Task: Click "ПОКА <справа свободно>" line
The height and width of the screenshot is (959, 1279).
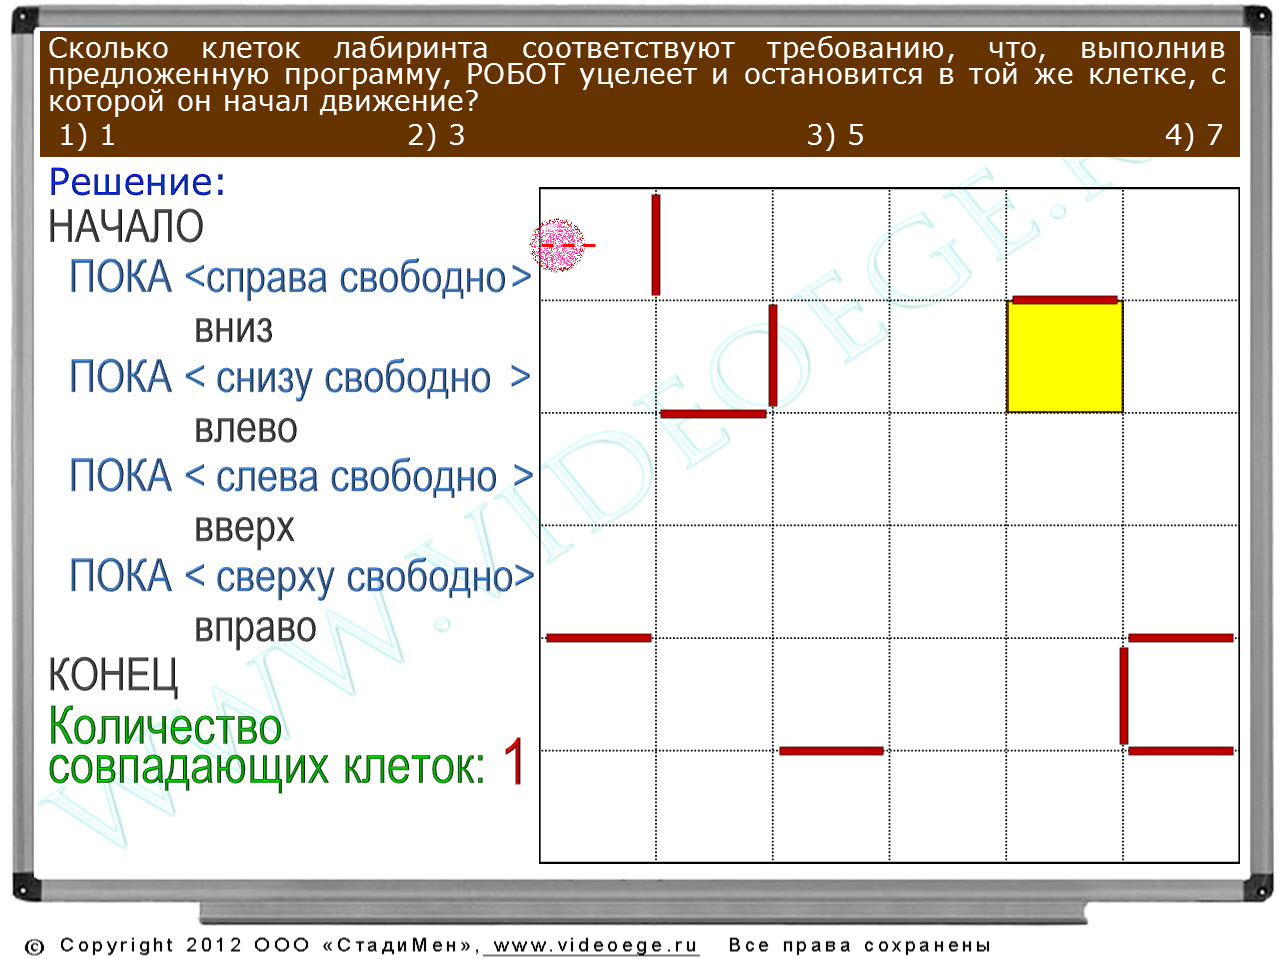Action: pyautogui.click(x=300, y=277)
